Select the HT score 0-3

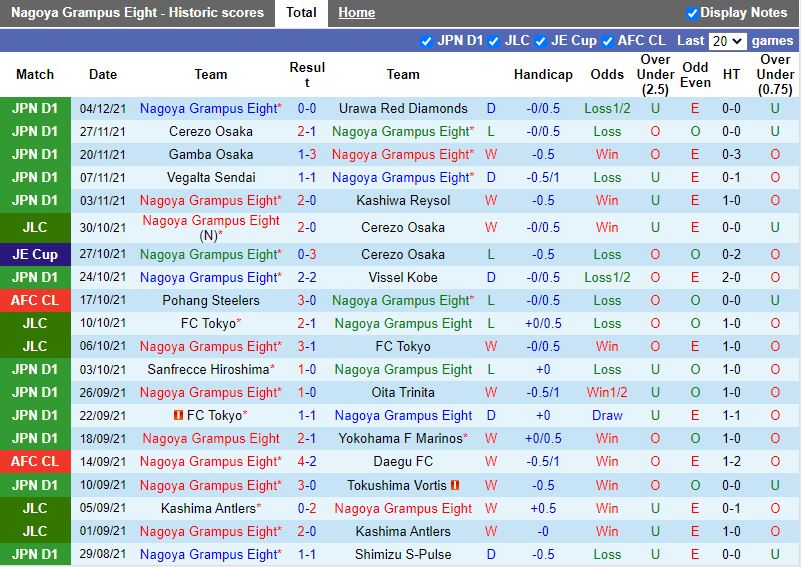pos(731,154)
